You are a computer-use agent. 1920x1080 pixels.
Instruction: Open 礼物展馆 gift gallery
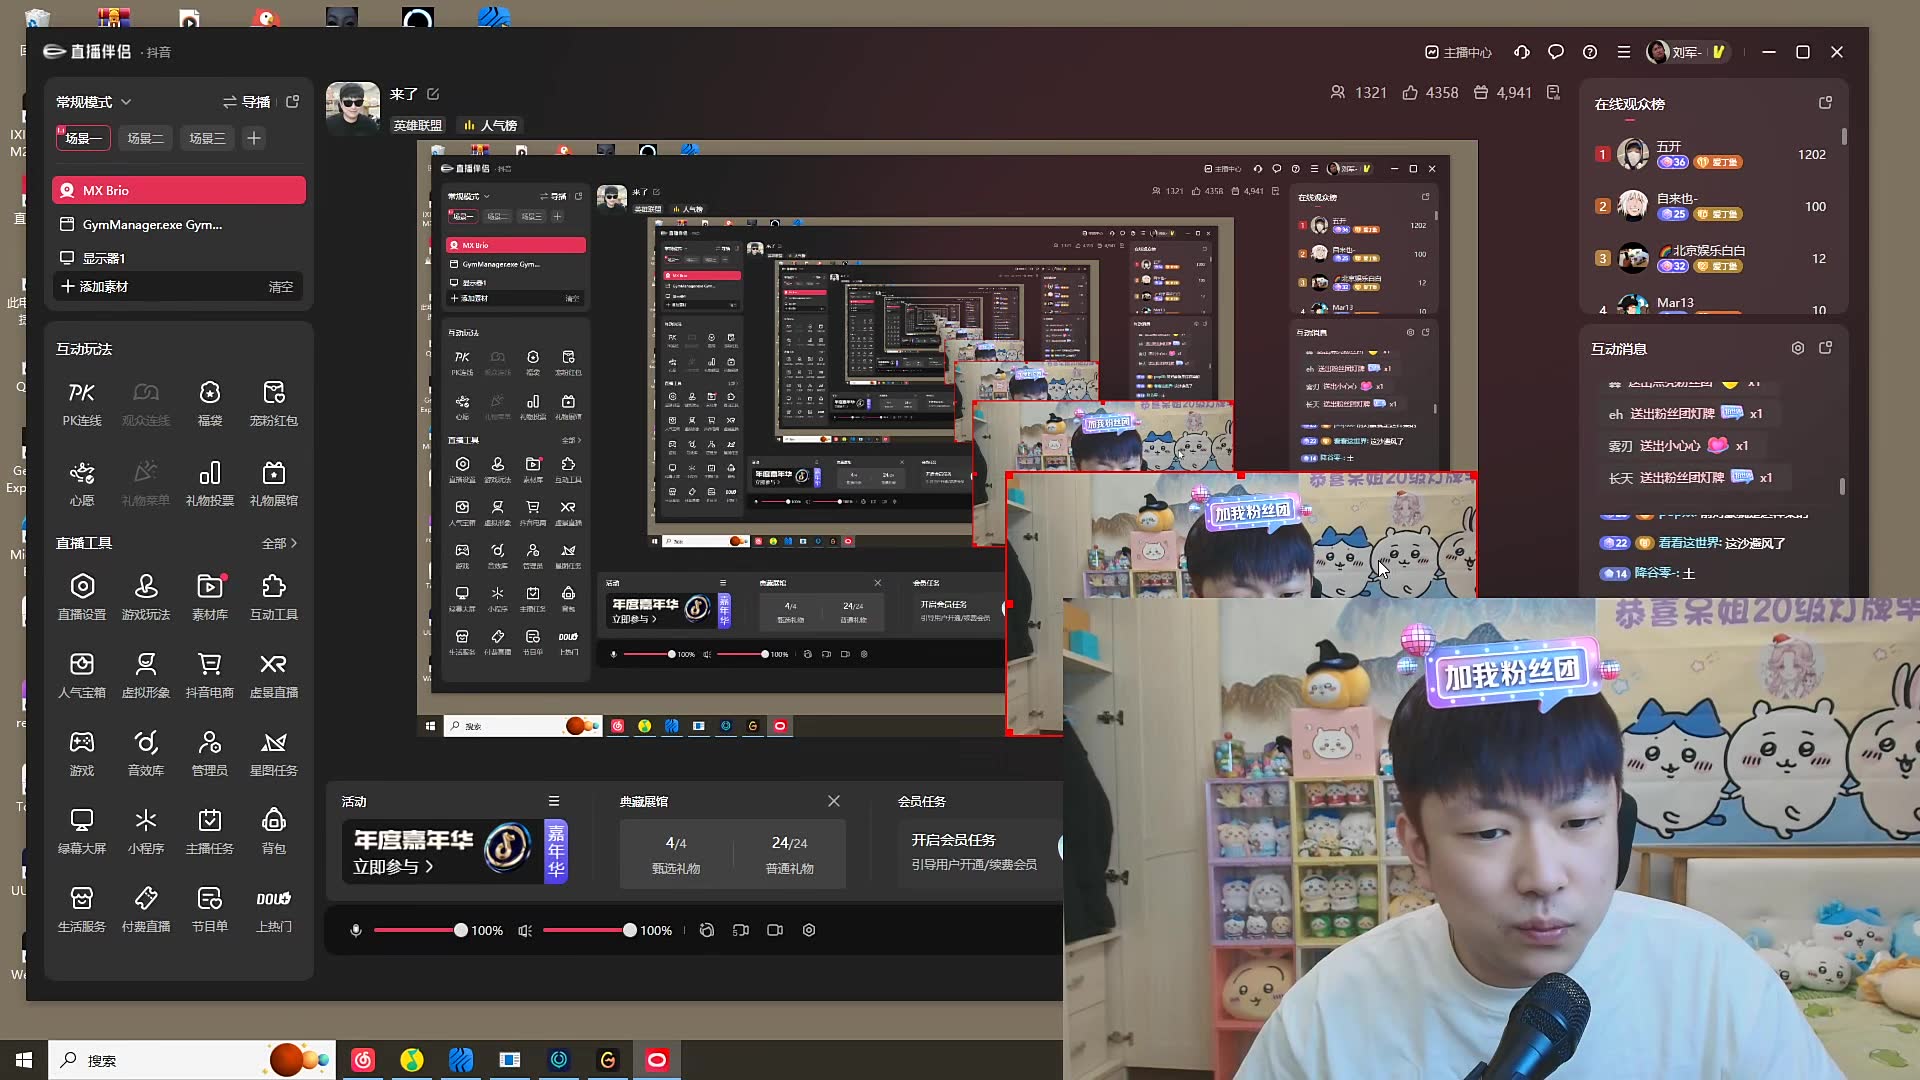point(274,484)
